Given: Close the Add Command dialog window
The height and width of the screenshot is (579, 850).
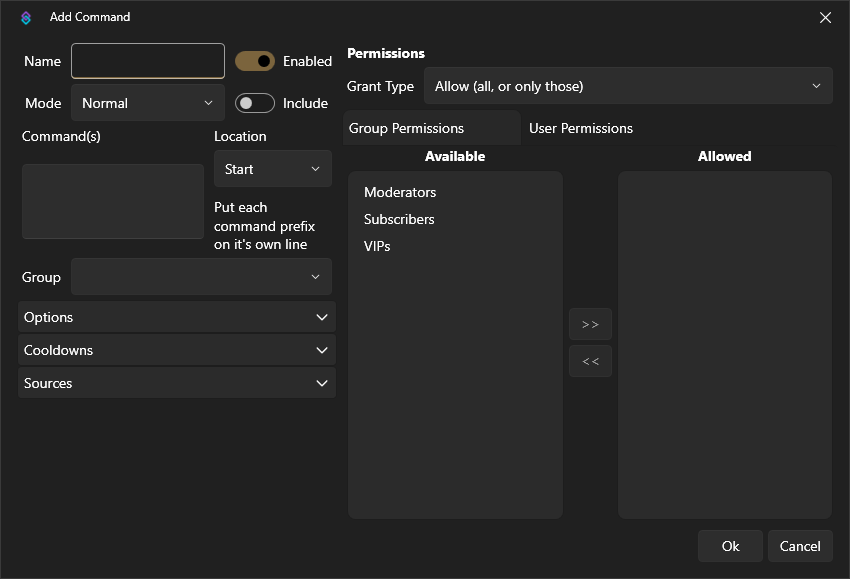Looking at the screenshot, I should tap(825, 17).
